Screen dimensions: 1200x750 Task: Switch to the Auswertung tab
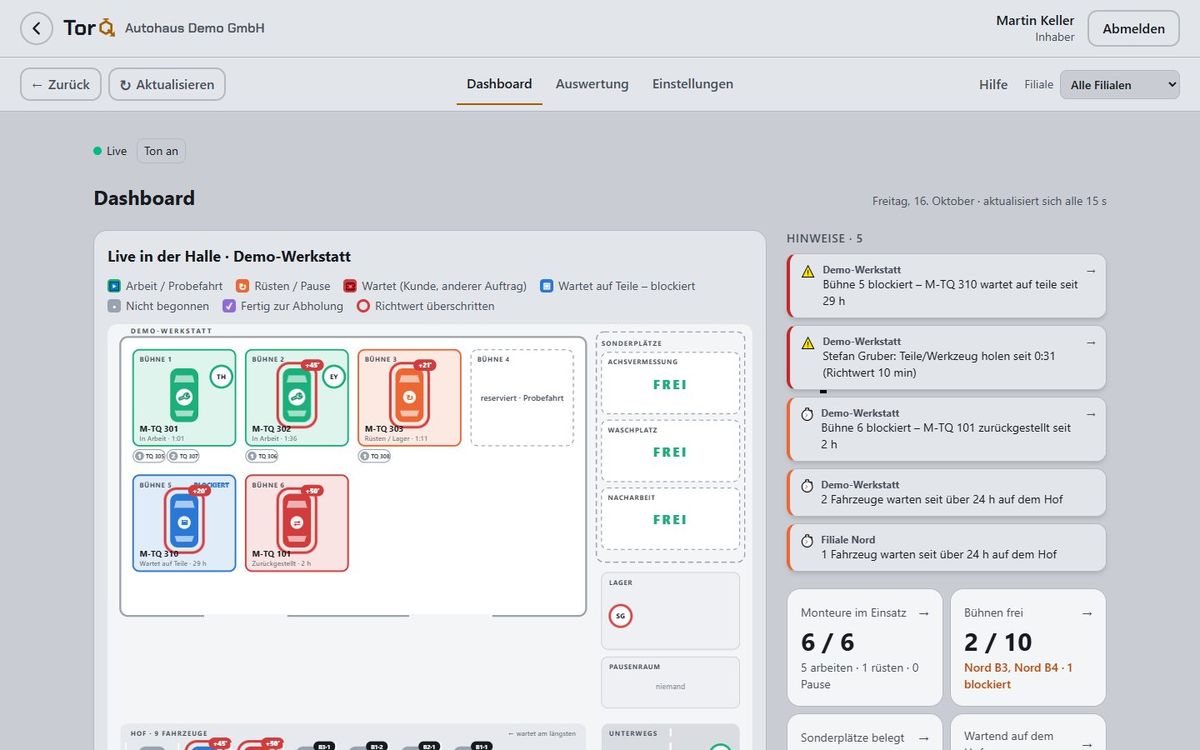pos(592,84)
